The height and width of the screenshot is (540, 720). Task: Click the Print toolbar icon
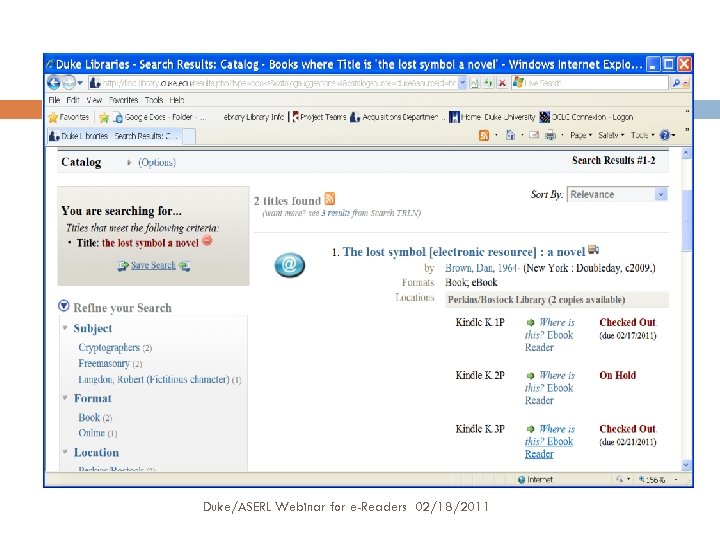click(550, 135)
